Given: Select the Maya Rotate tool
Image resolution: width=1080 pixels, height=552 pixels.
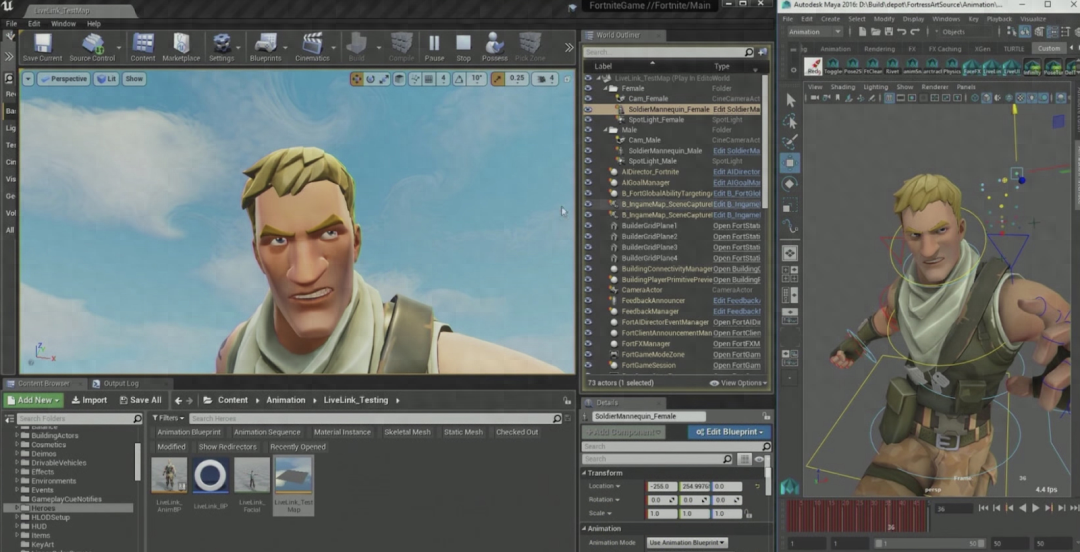Looking at the screenshot, I should [790, 184].
